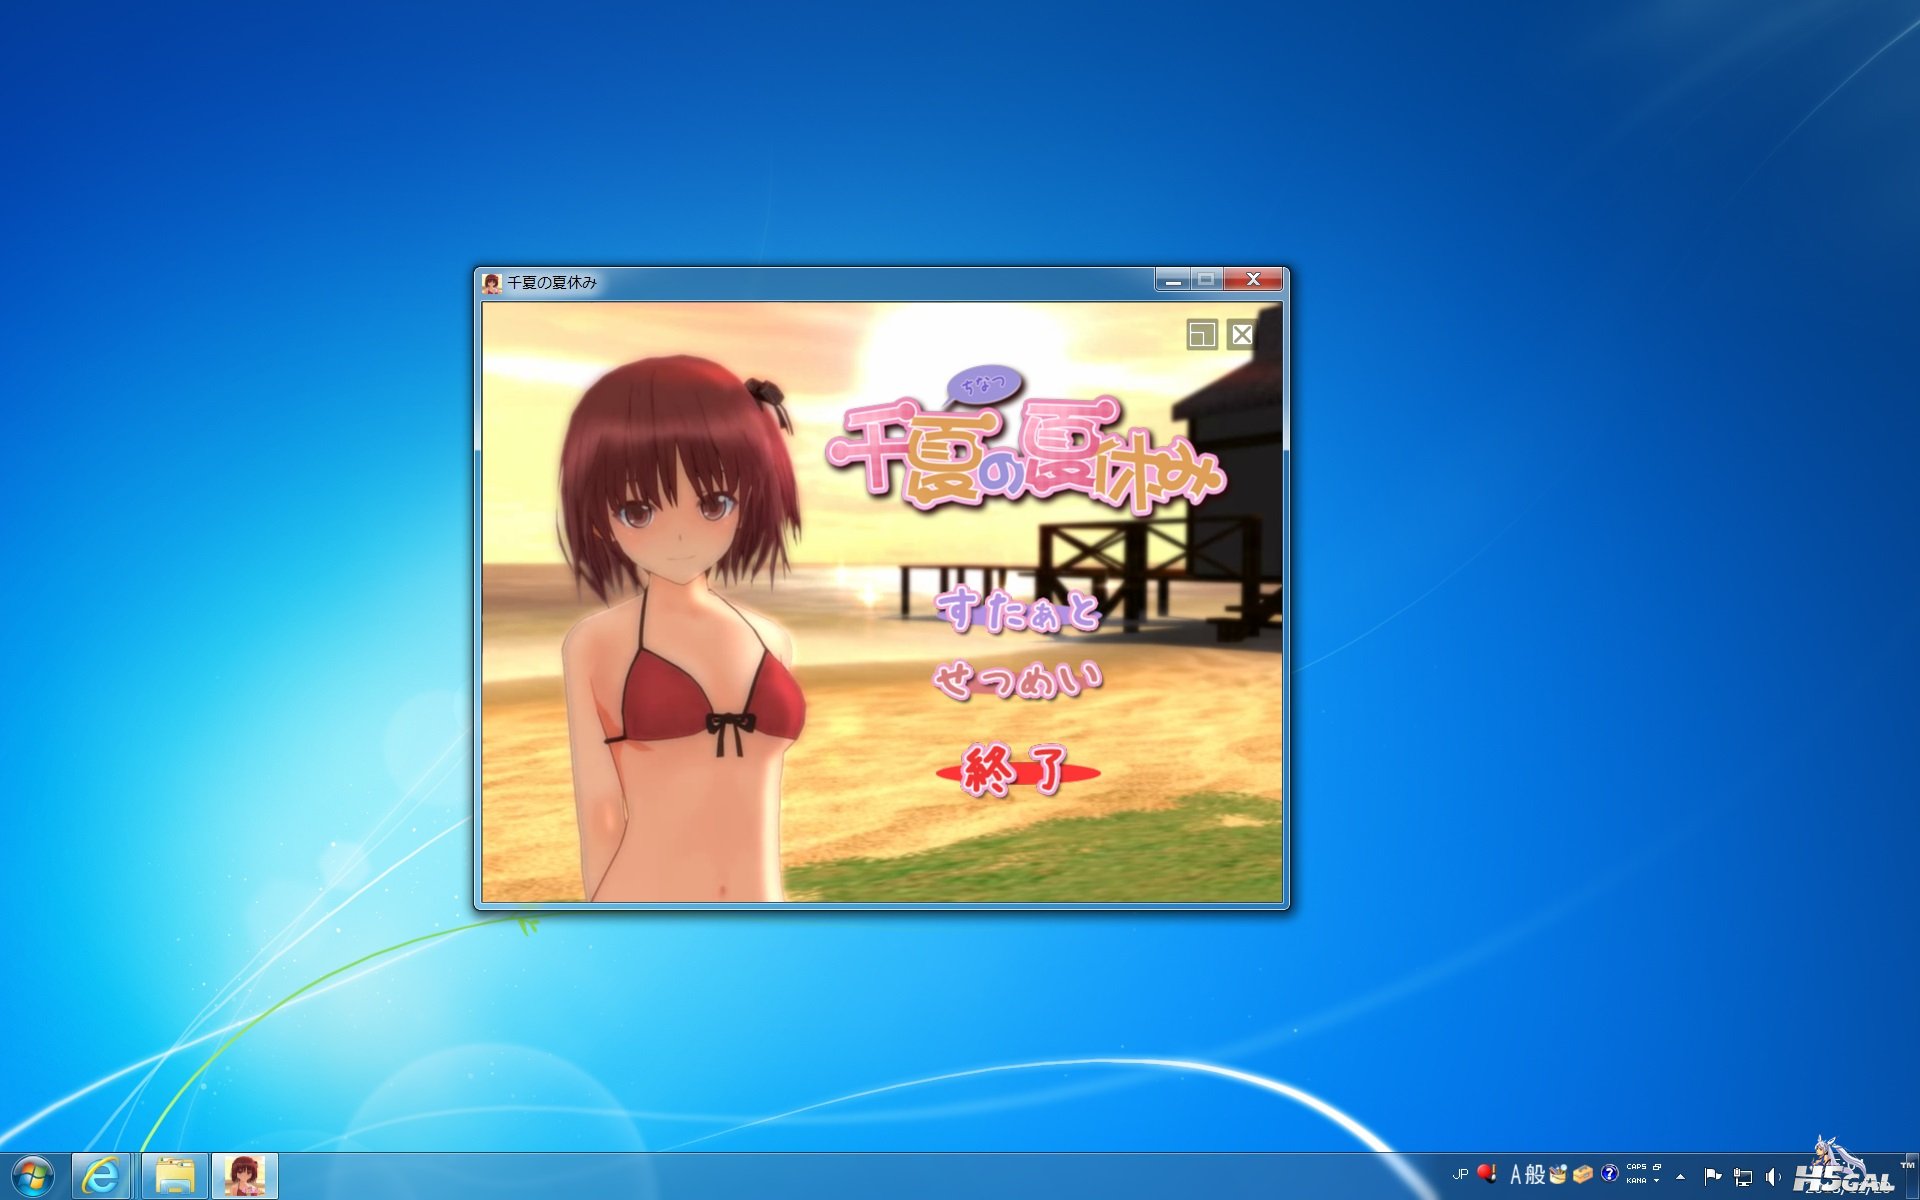This screenshot has width=1920, height=1200.
Task: Expand the hidden system tray icons arrow
Action: pyautogui.click(x=1680, y=1177)
